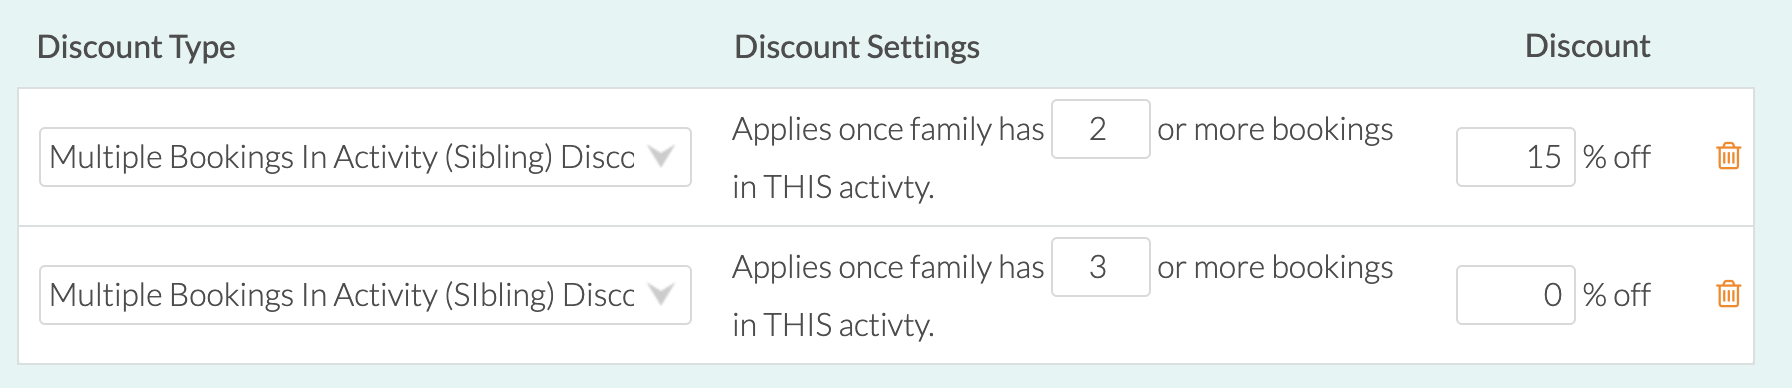Click 'Applies once family has' before 3 field
Screen dimensions: 1792x388
pyautogui.click(x=888, y=268)
